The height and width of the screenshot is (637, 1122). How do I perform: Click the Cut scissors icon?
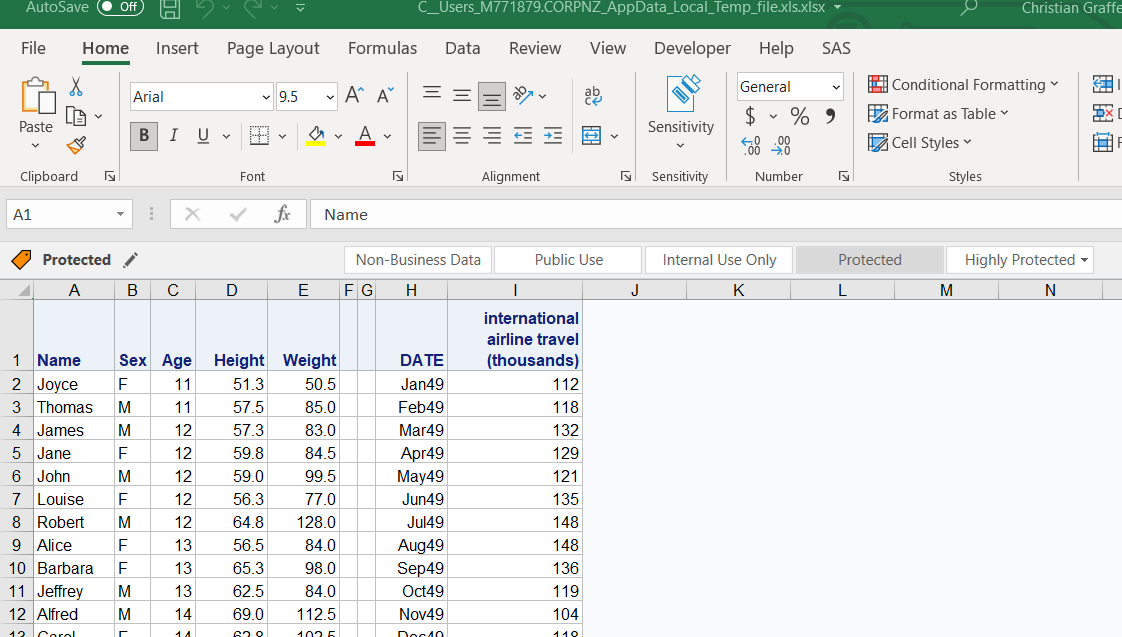click(76, 88)
